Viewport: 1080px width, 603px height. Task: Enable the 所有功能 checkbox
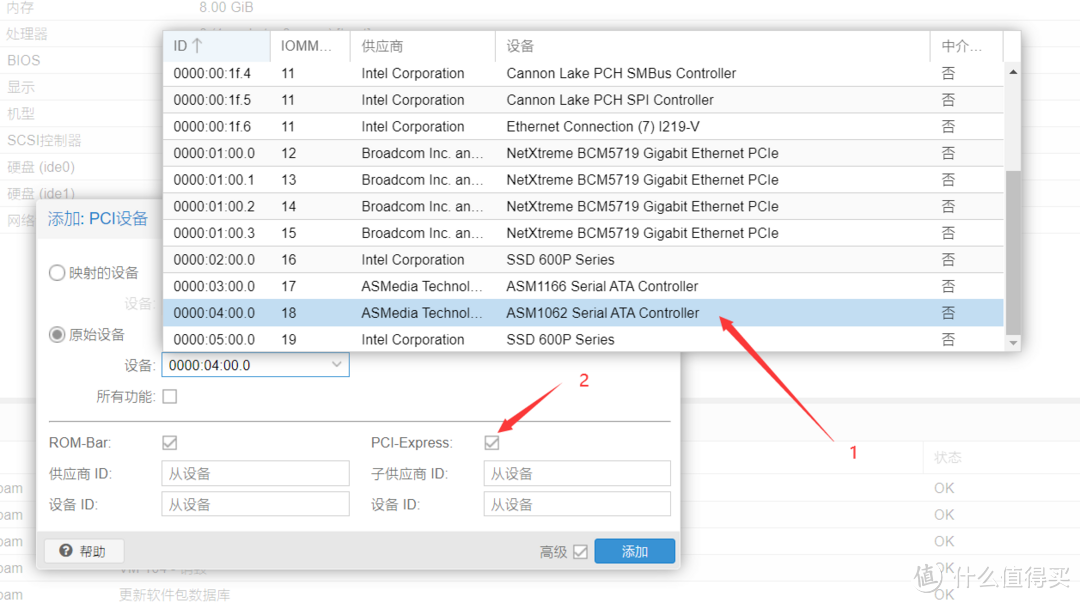point(170,396)
